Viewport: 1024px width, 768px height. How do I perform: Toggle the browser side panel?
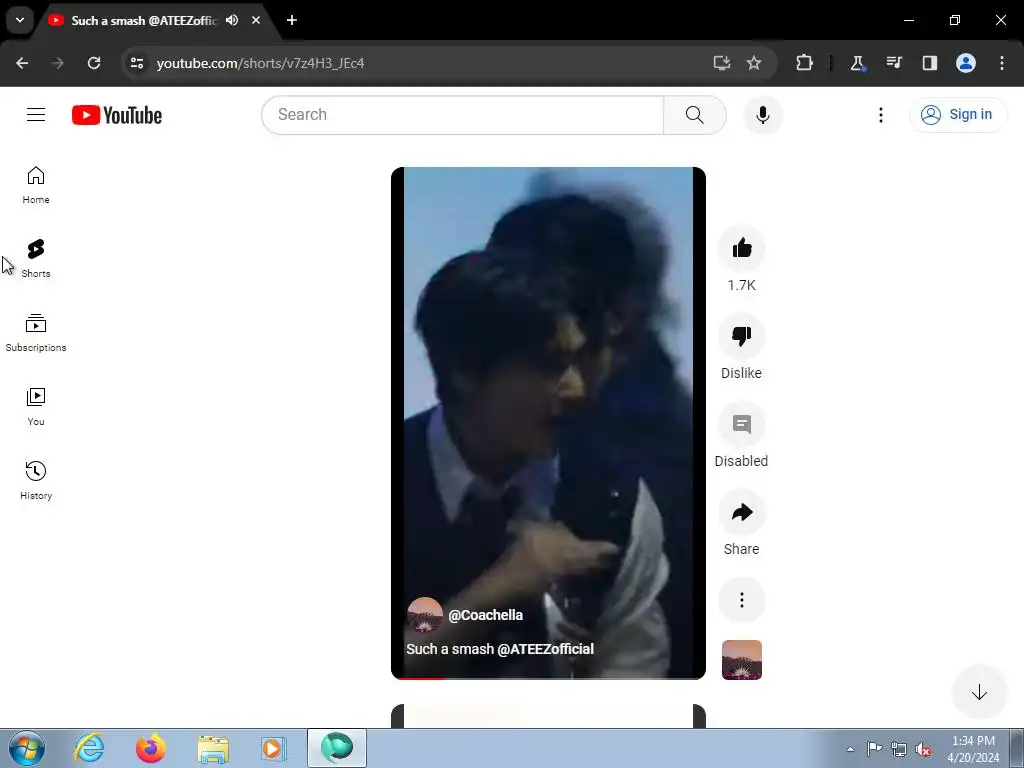[929, 63]
